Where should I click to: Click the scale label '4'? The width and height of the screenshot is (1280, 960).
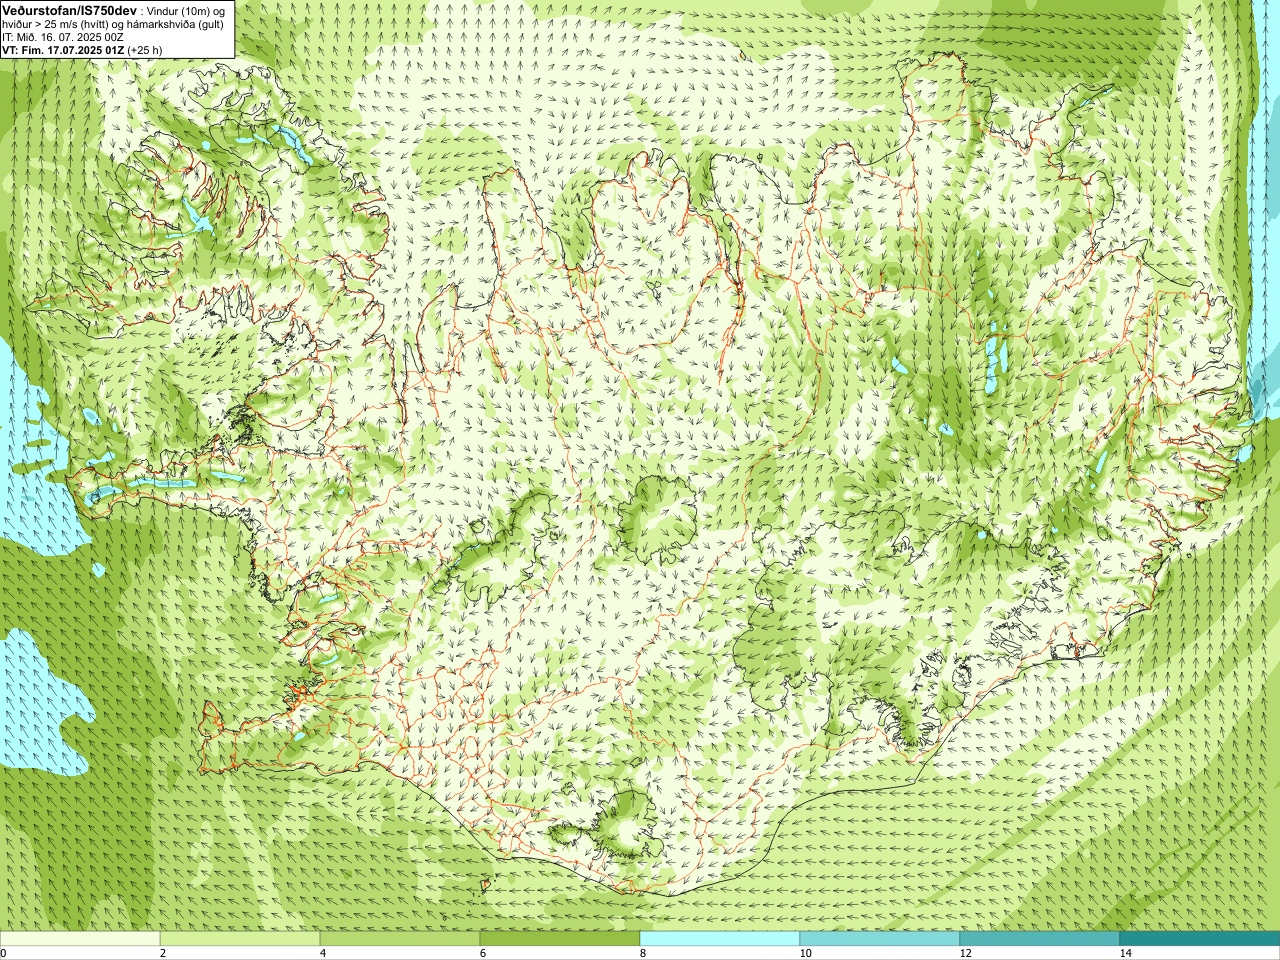pos(323,953)
